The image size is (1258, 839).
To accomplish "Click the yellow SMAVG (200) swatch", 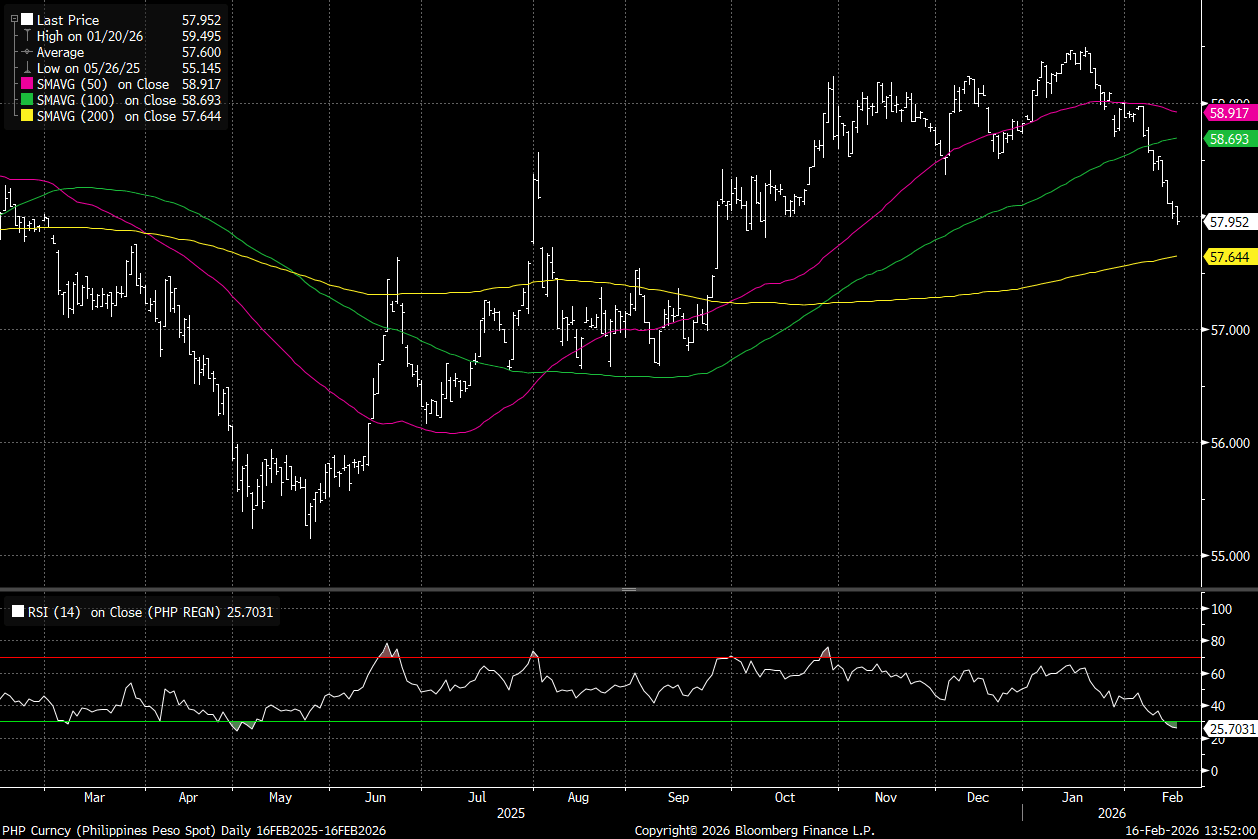I will pyautogui.click(x=27, y=116).
